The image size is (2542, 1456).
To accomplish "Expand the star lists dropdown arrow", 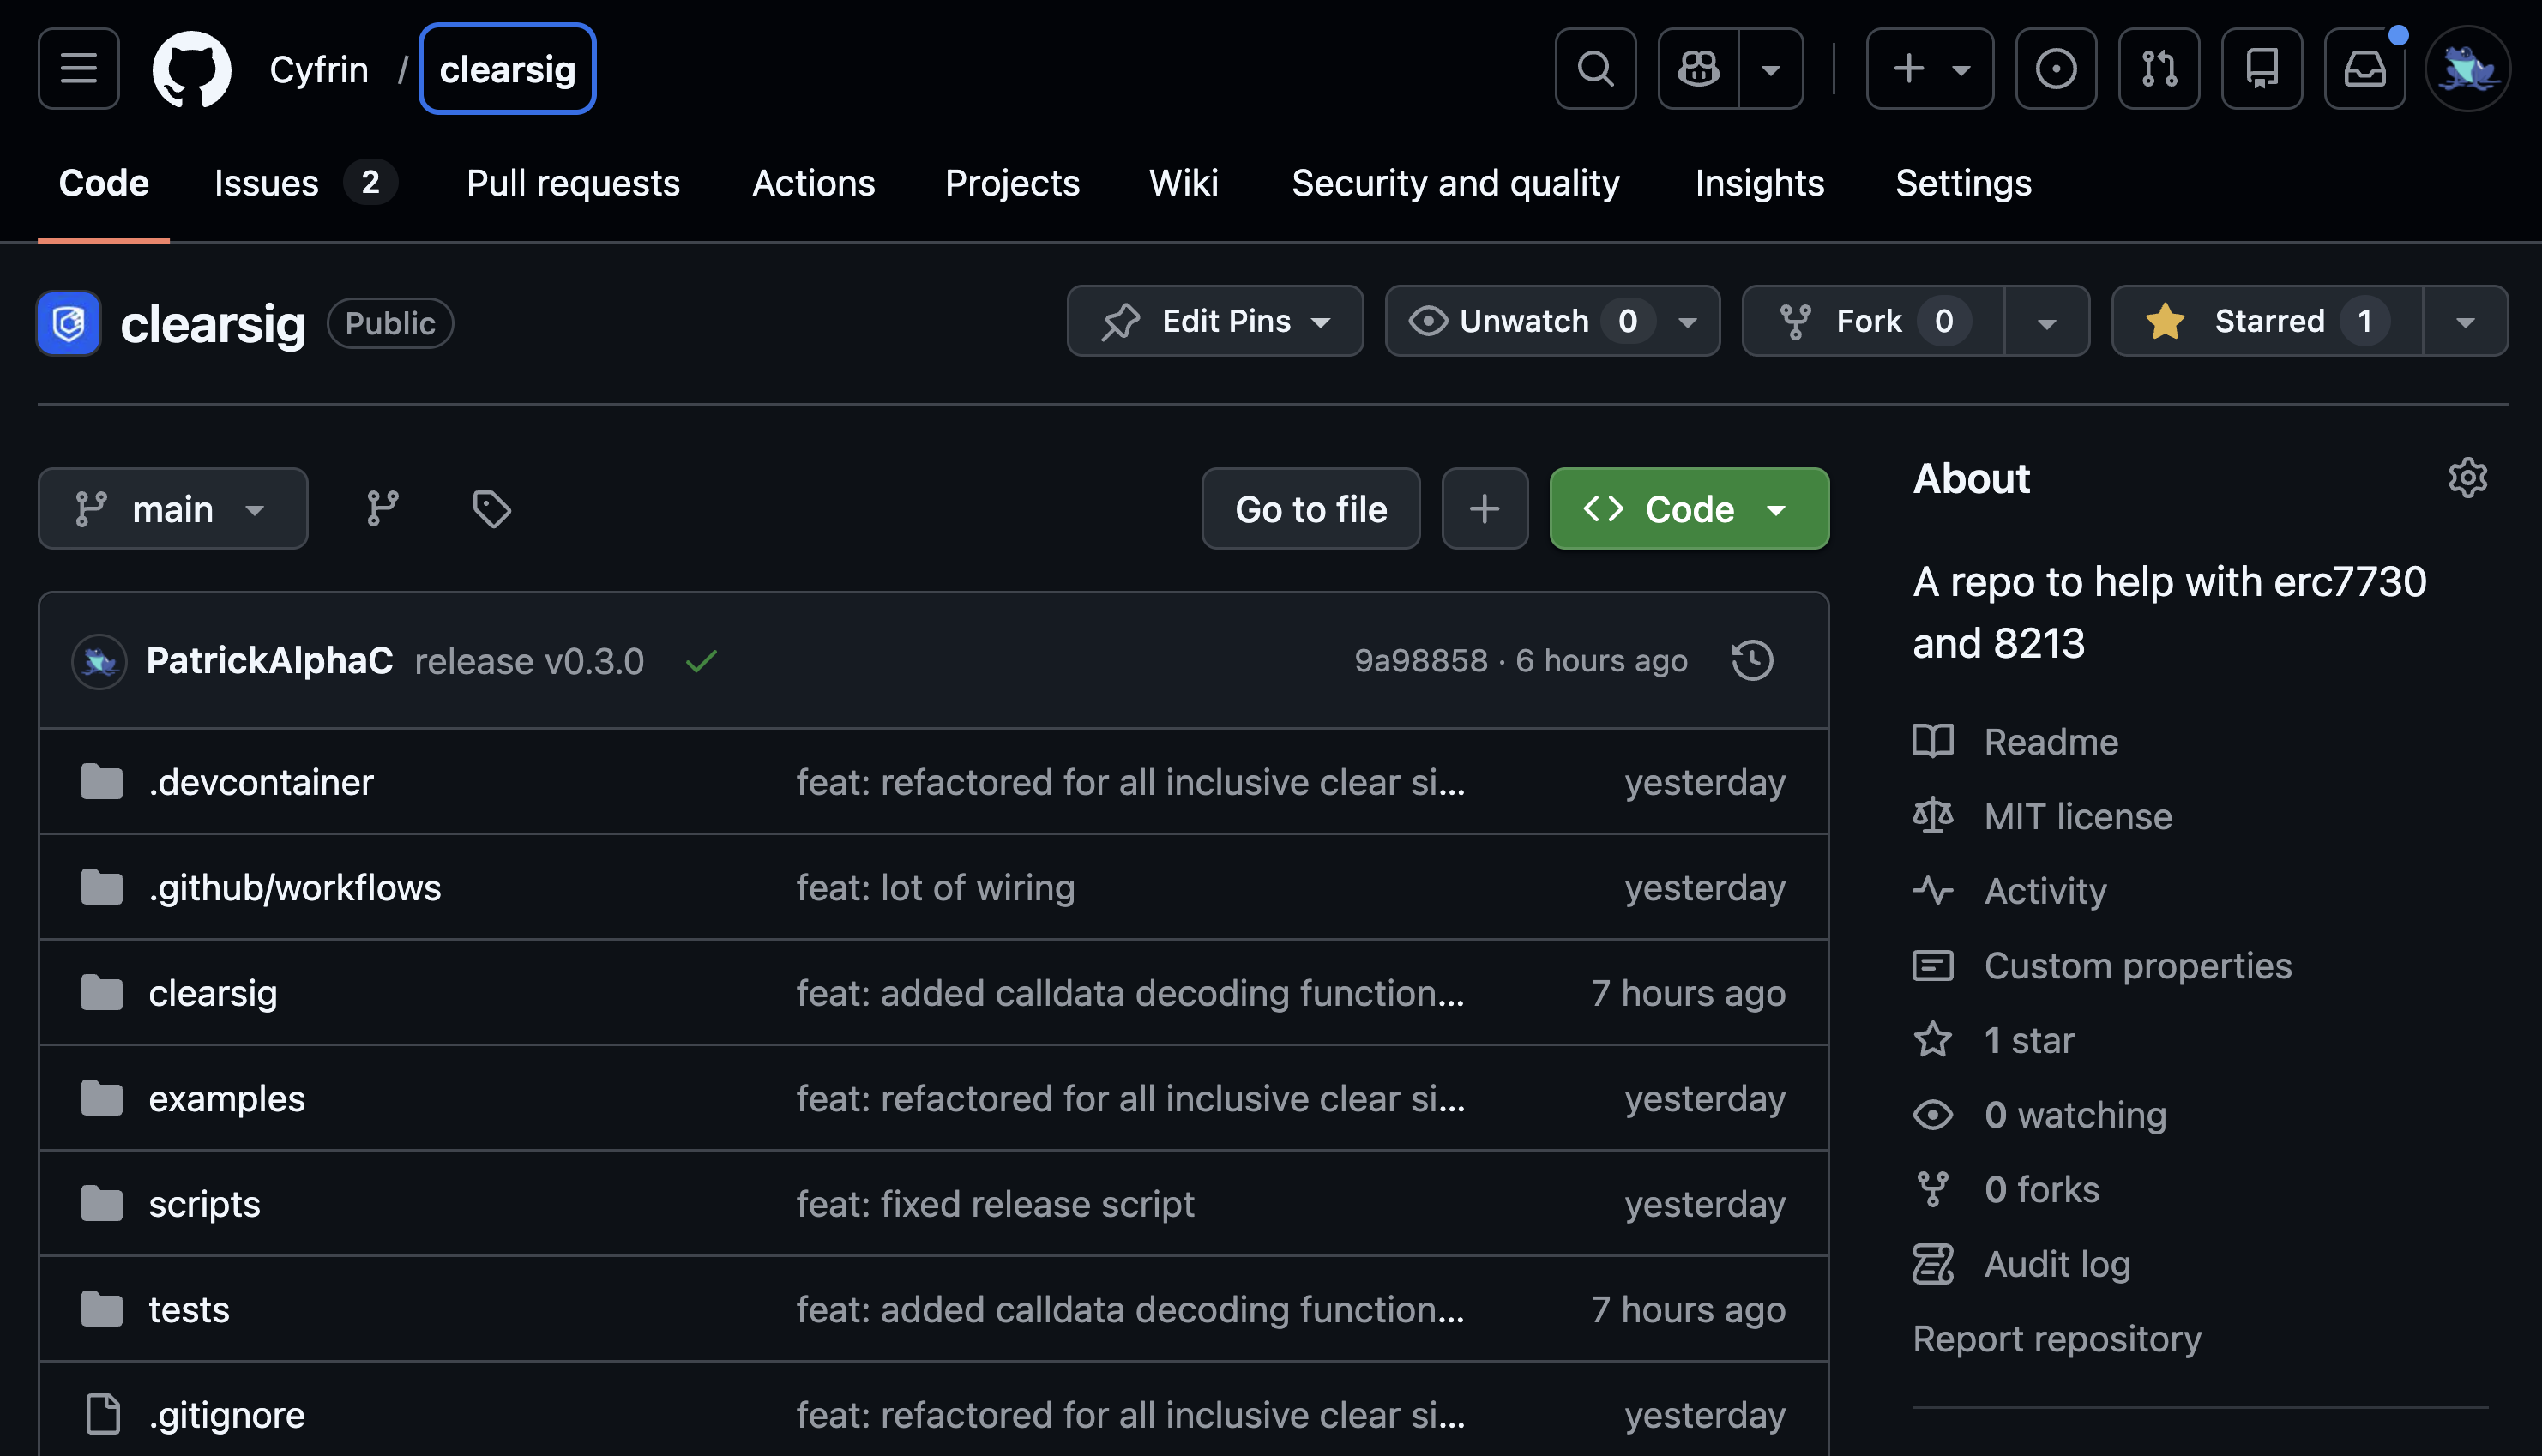I will pos(2466,321).
